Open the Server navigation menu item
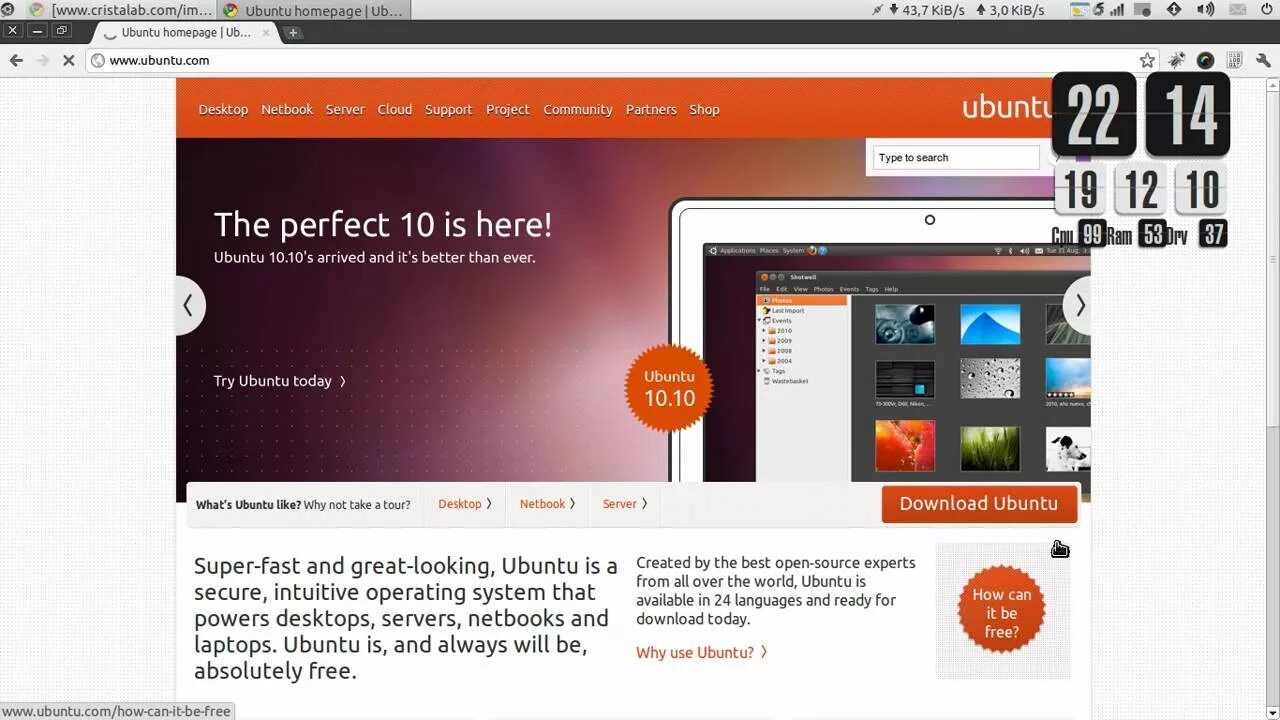The height and width of the screenshot is (720, 1280). tap(345, 109)
